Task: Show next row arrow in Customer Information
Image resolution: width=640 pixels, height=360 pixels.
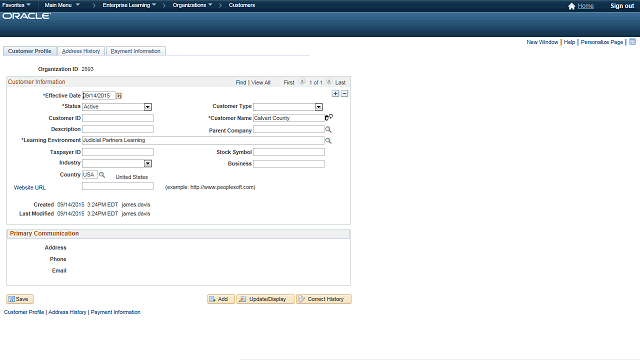Action: pyautogui.click(x=329, y=82)
